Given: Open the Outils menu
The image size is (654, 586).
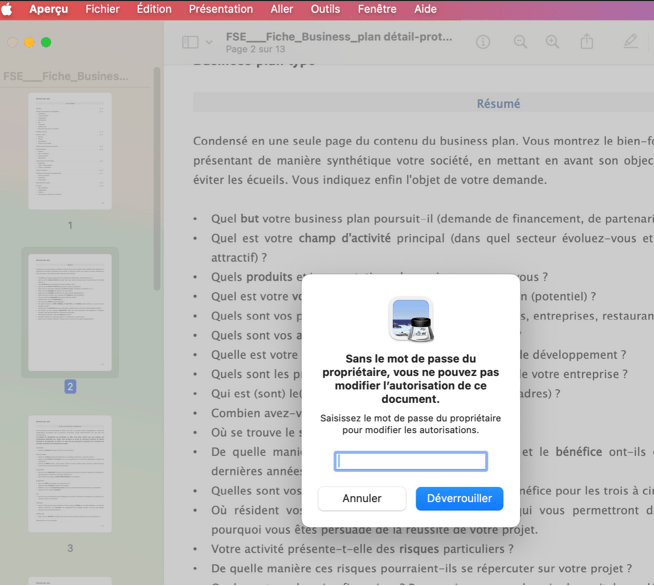Looking at the screenshot, I should [325, 9].
